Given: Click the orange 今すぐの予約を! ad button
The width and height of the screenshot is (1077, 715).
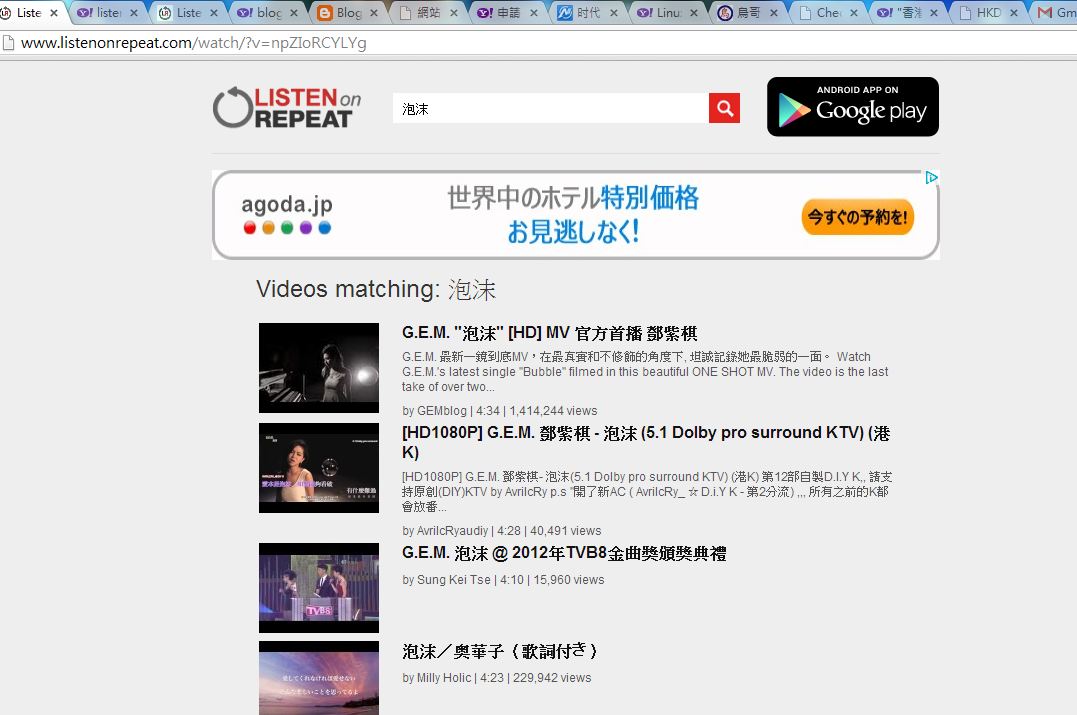Looking at the screenshot, I should pos(859,216).
